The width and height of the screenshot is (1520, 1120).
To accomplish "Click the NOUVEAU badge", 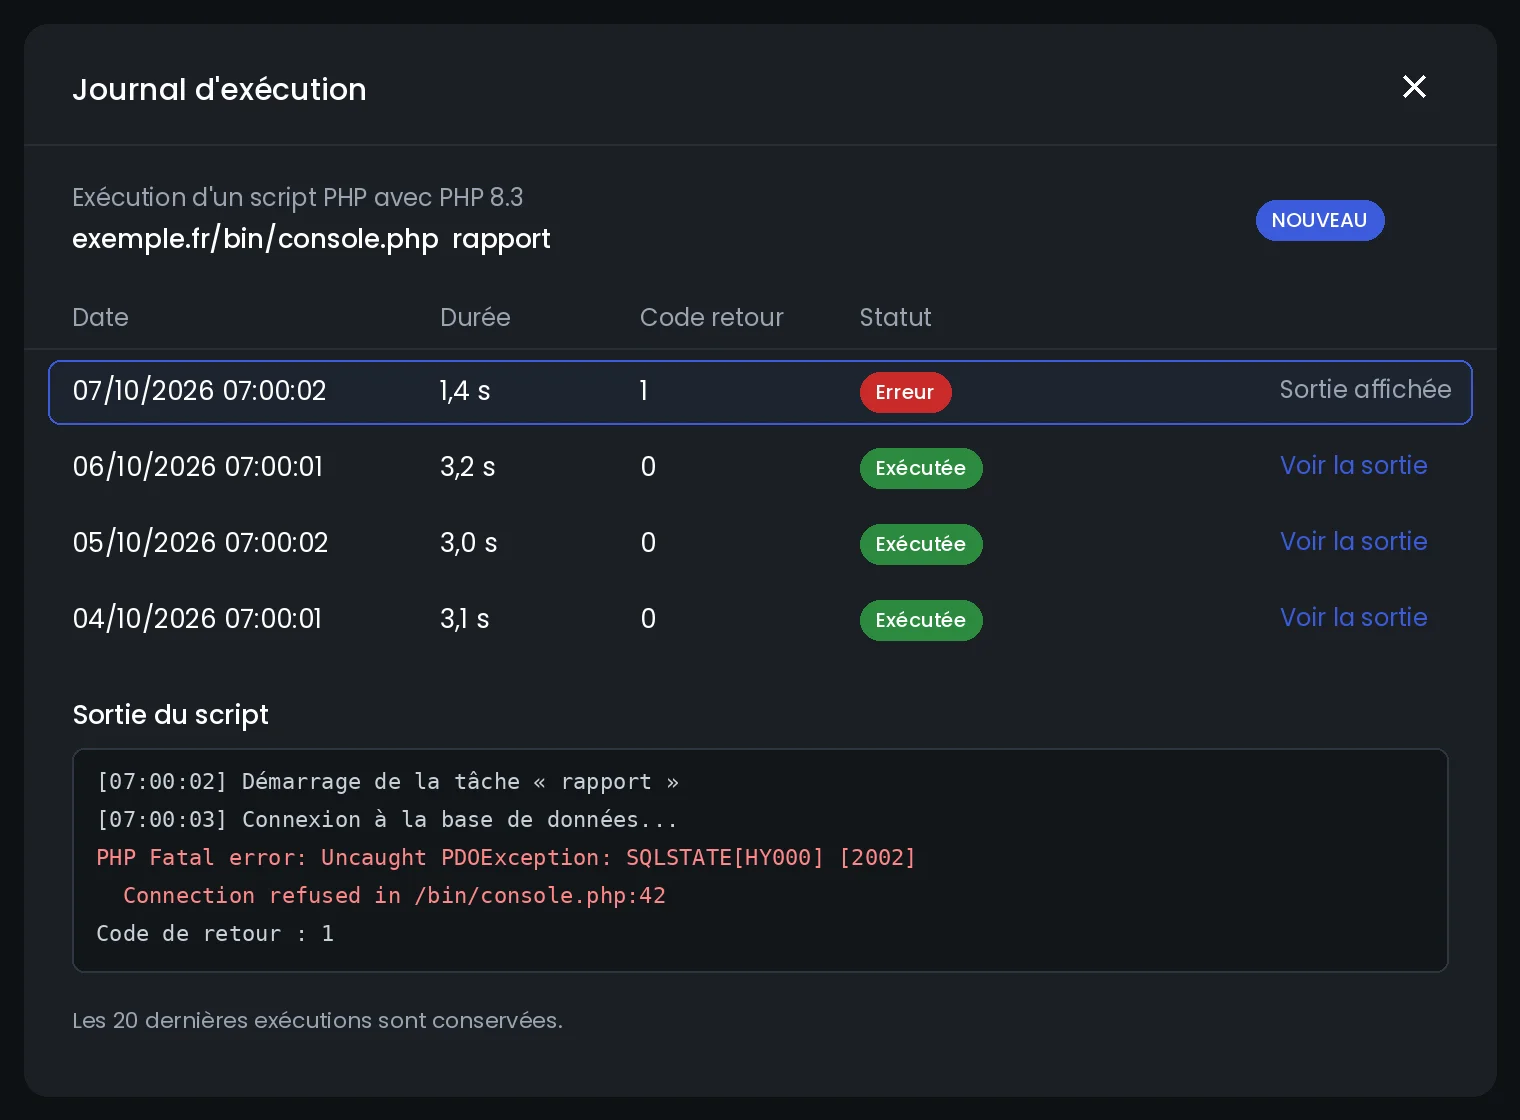I will pos(1320,221).
